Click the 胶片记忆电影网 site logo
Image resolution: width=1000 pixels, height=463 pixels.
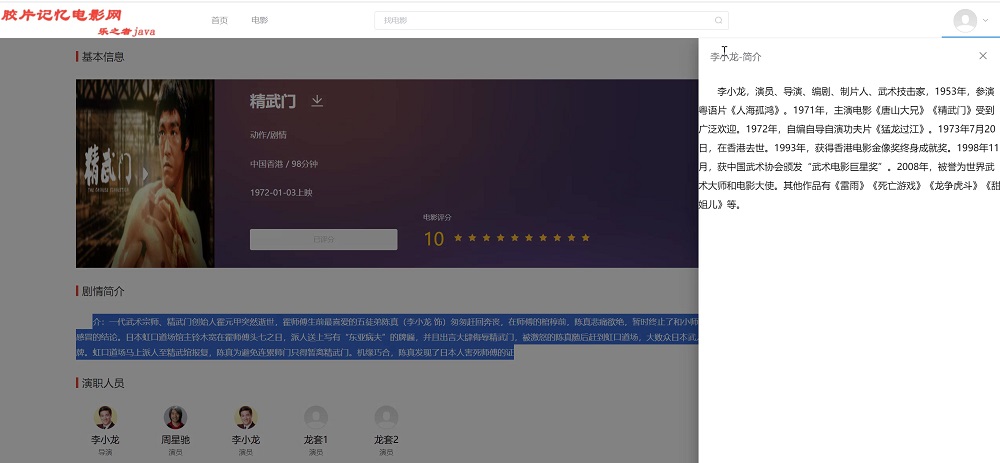62,20
